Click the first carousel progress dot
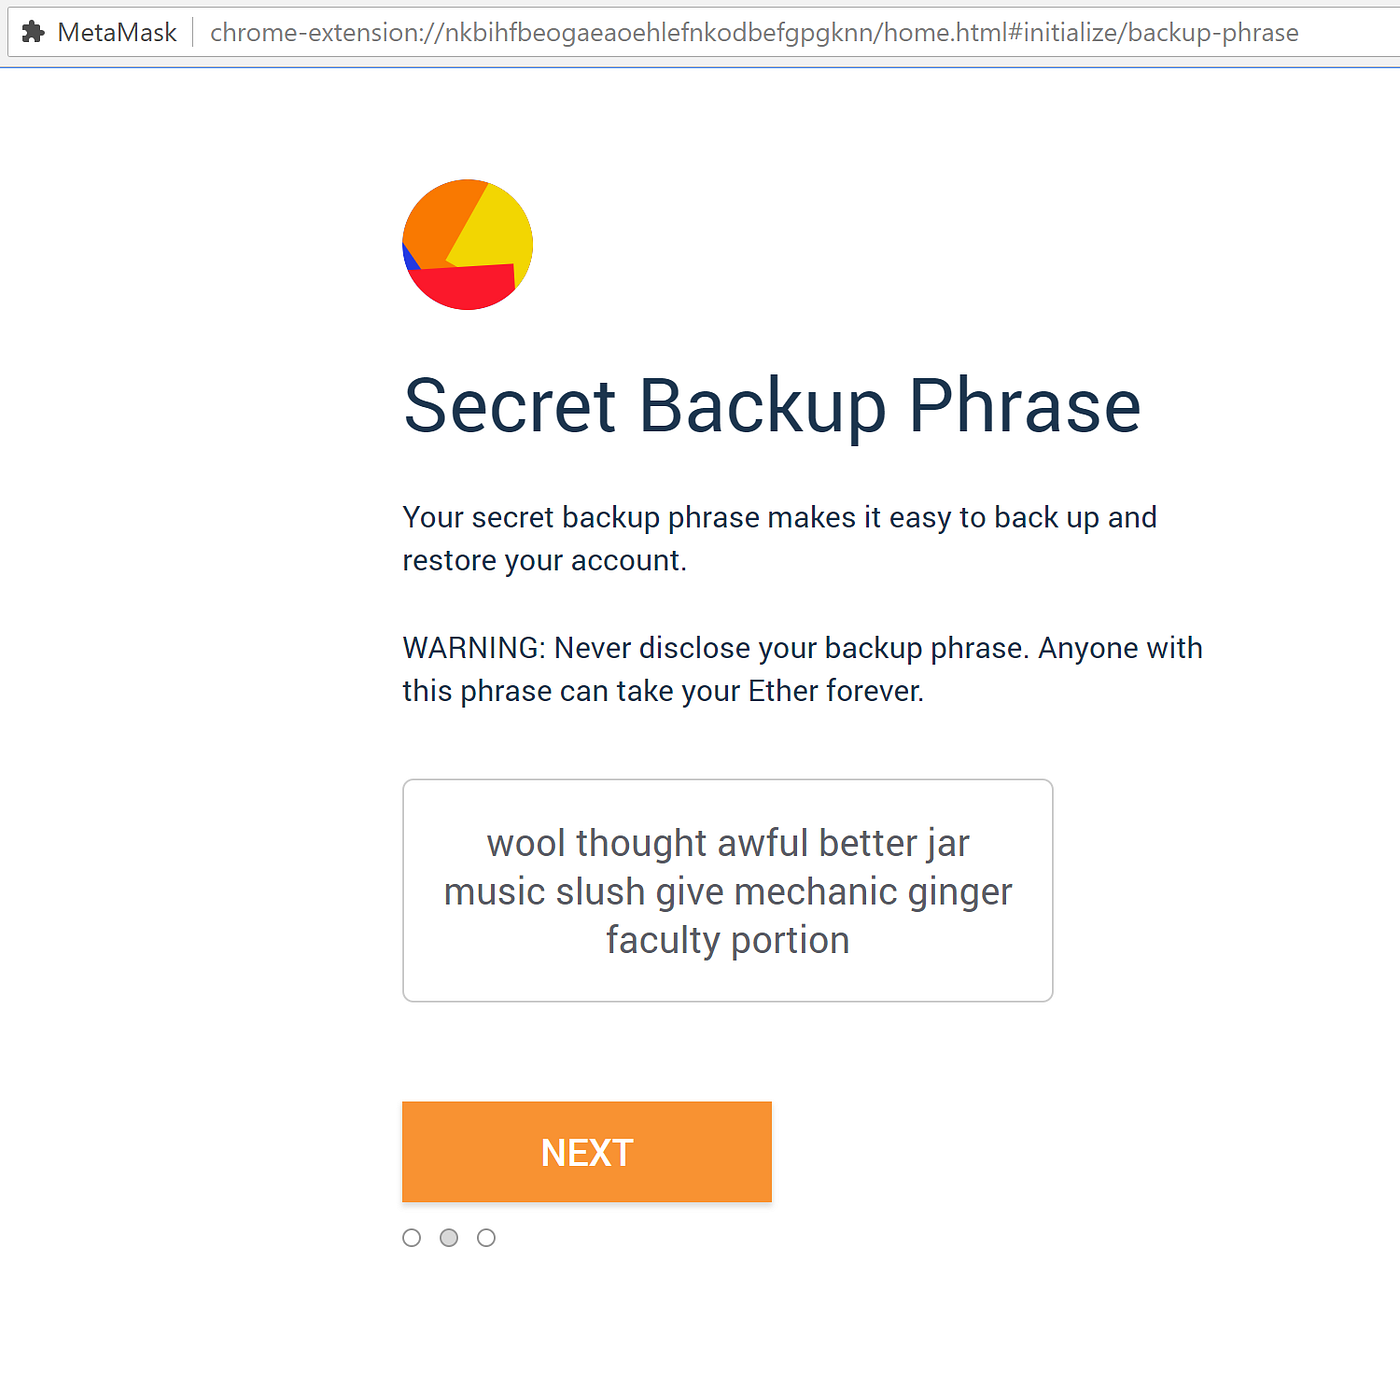 coord(412,1237)
